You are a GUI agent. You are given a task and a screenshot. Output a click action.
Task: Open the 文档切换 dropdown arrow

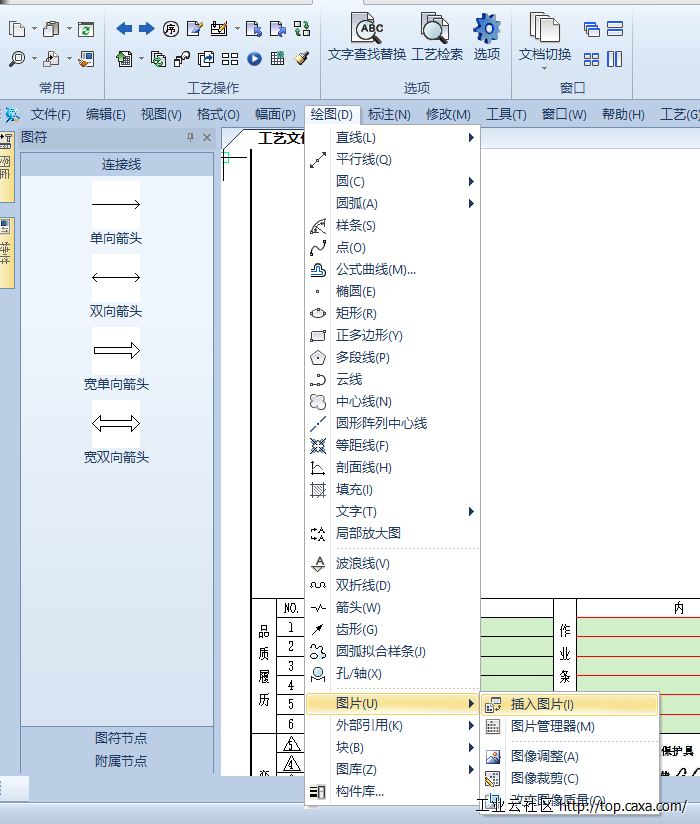coord(544,68)
